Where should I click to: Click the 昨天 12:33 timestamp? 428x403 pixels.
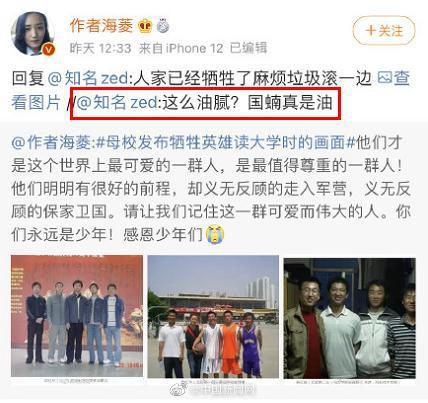click(x=100, y=49)
